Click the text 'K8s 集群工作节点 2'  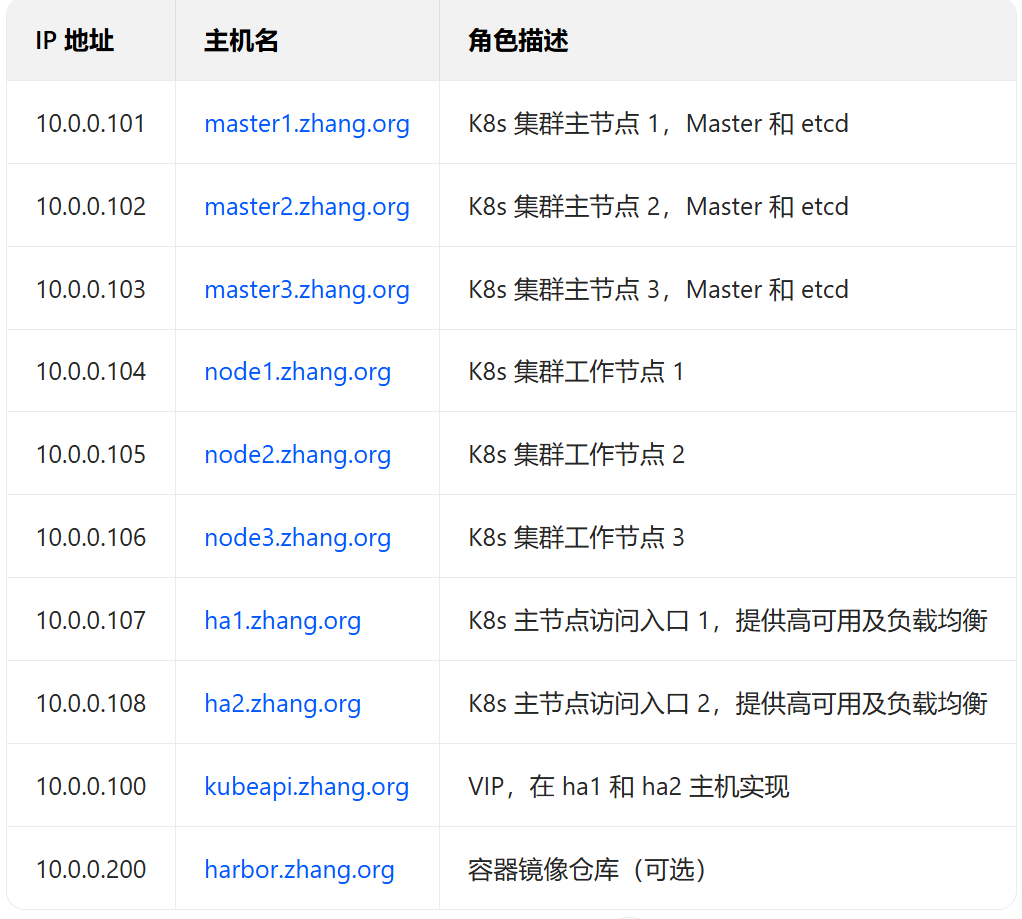coord(576,455)
